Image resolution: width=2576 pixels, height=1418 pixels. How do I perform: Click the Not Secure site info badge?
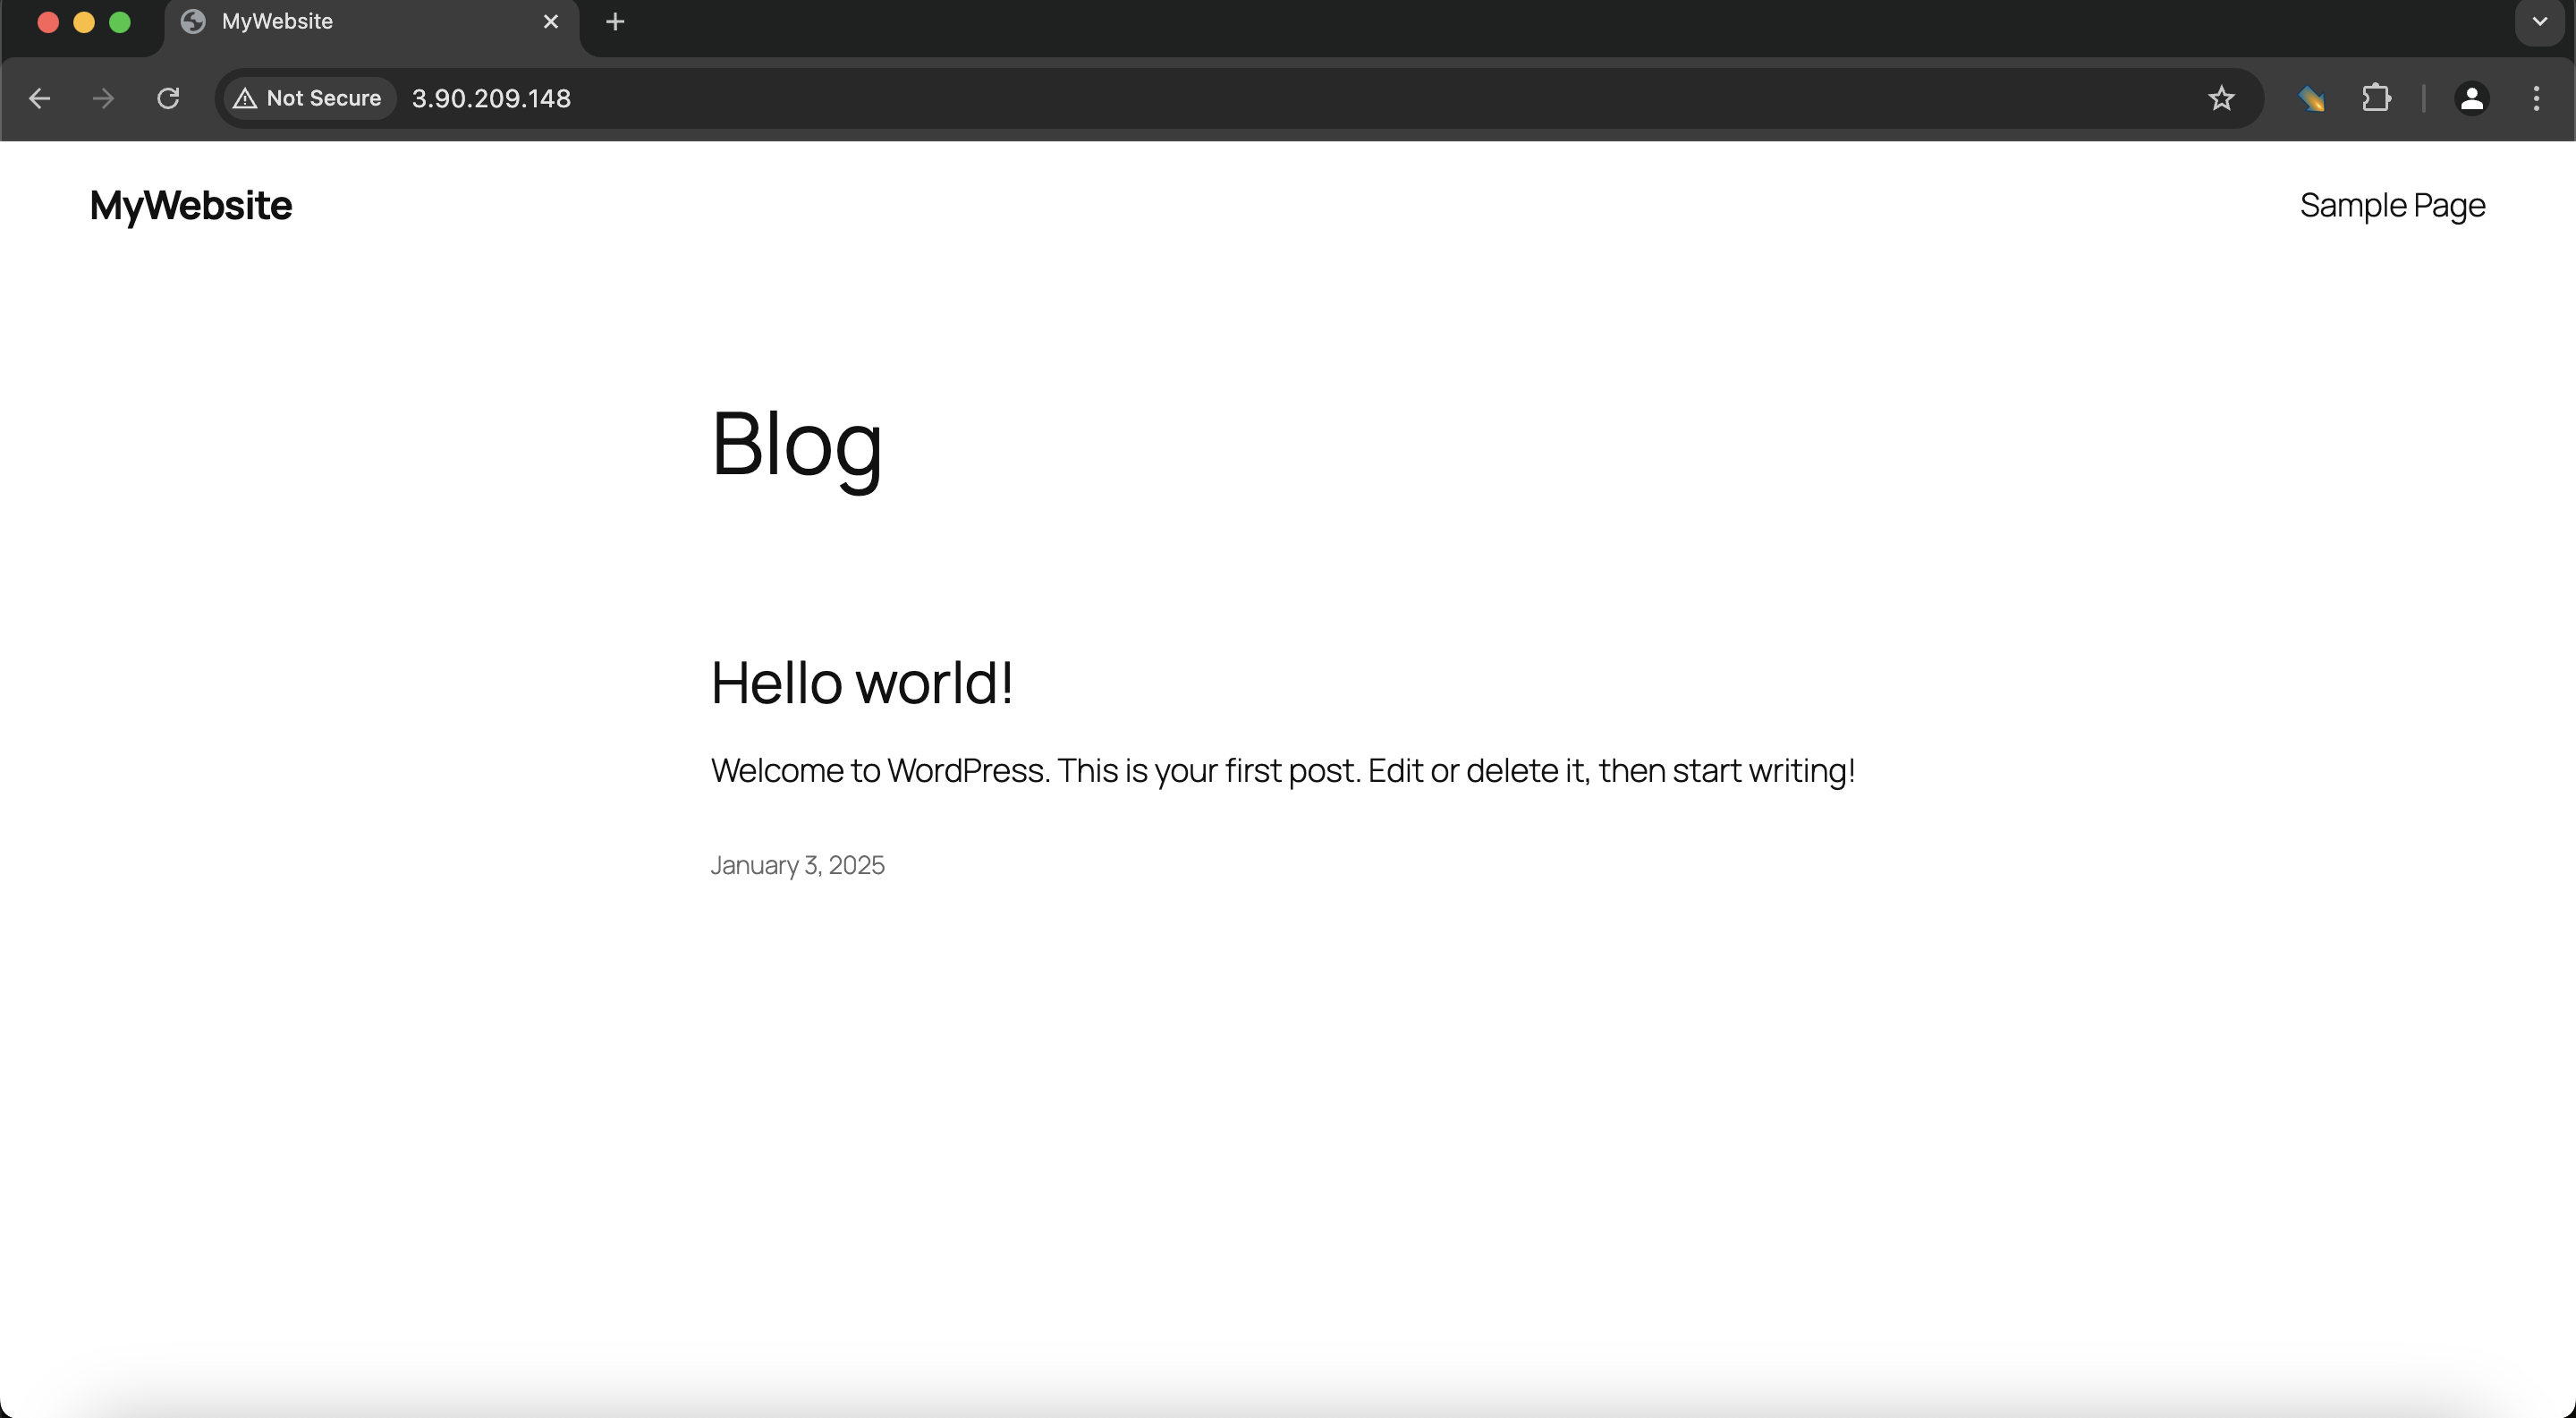(309, 98)
